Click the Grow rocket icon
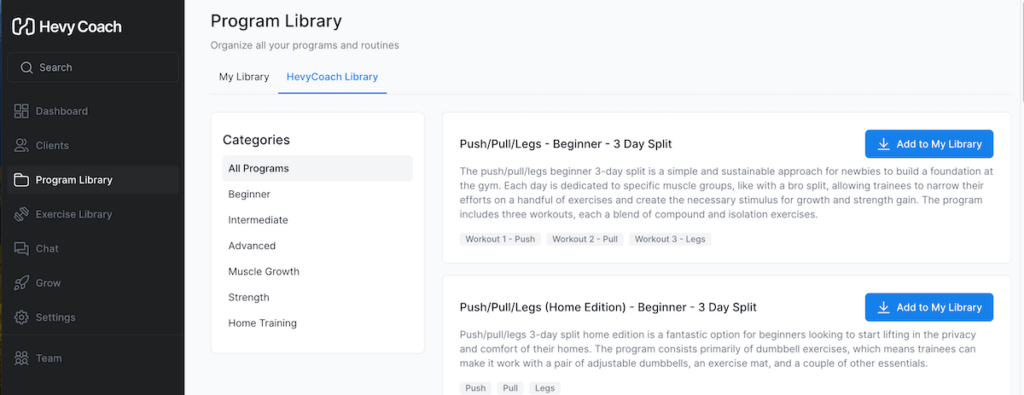The height and width of the screenshot is (395, 1024). pyautogui.click(x=22, y=283)
